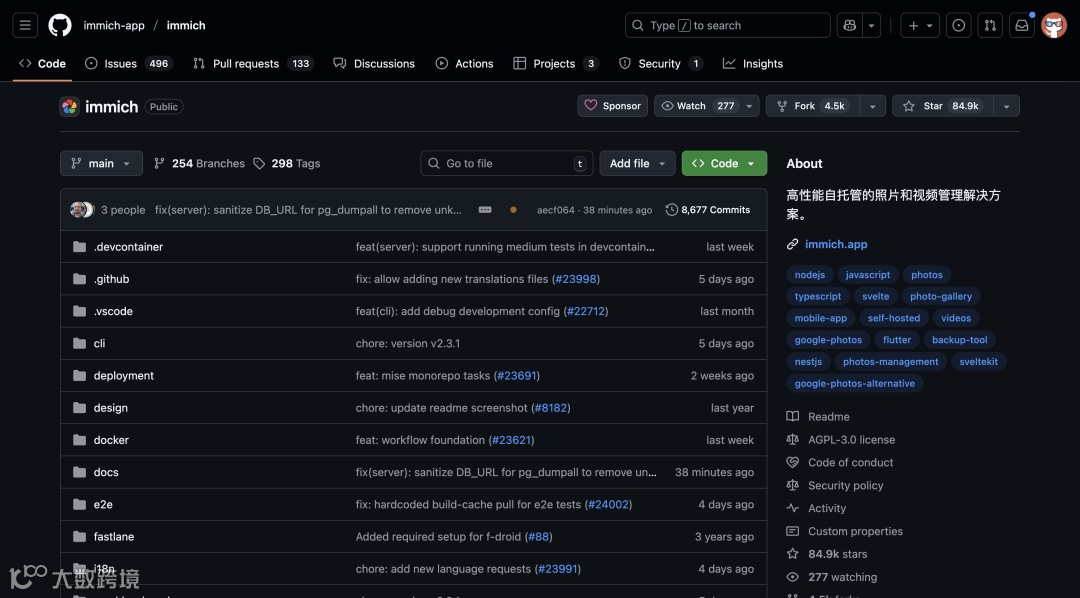Click the branch icon beside 254 Branches
1080x598 pixels.
[x=159, y=163]
